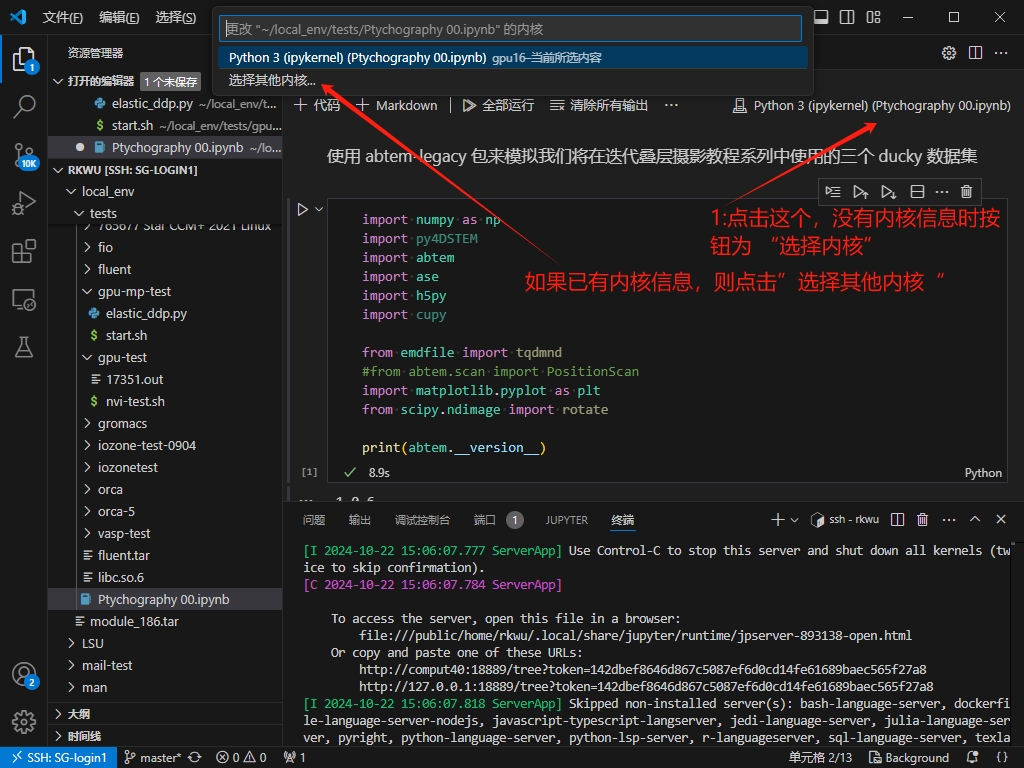Switch to 端口 panel tab

[x=485, y=520]
